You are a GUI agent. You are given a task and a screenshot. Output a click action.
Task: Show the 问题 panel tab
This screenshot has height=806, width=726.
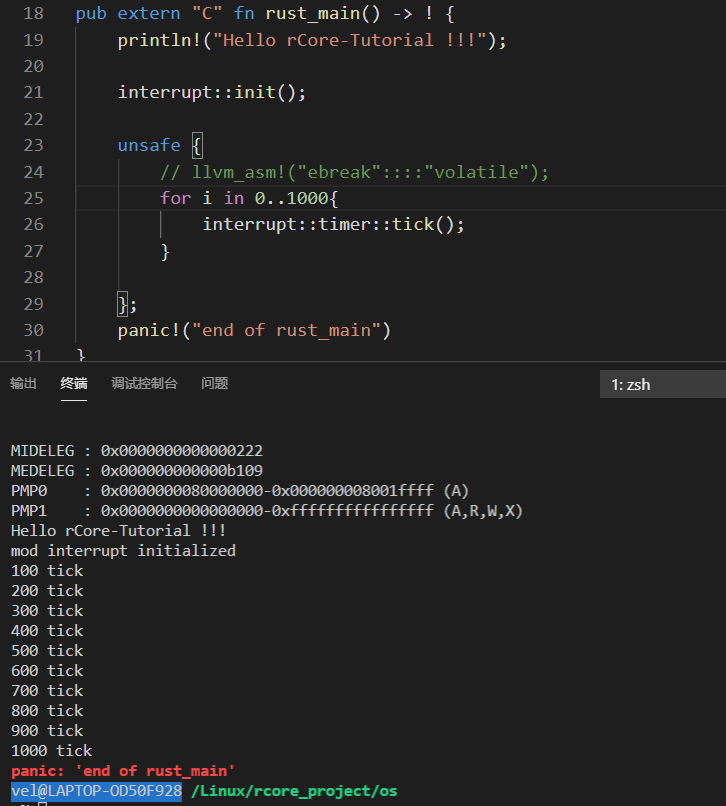click(215, 383)
